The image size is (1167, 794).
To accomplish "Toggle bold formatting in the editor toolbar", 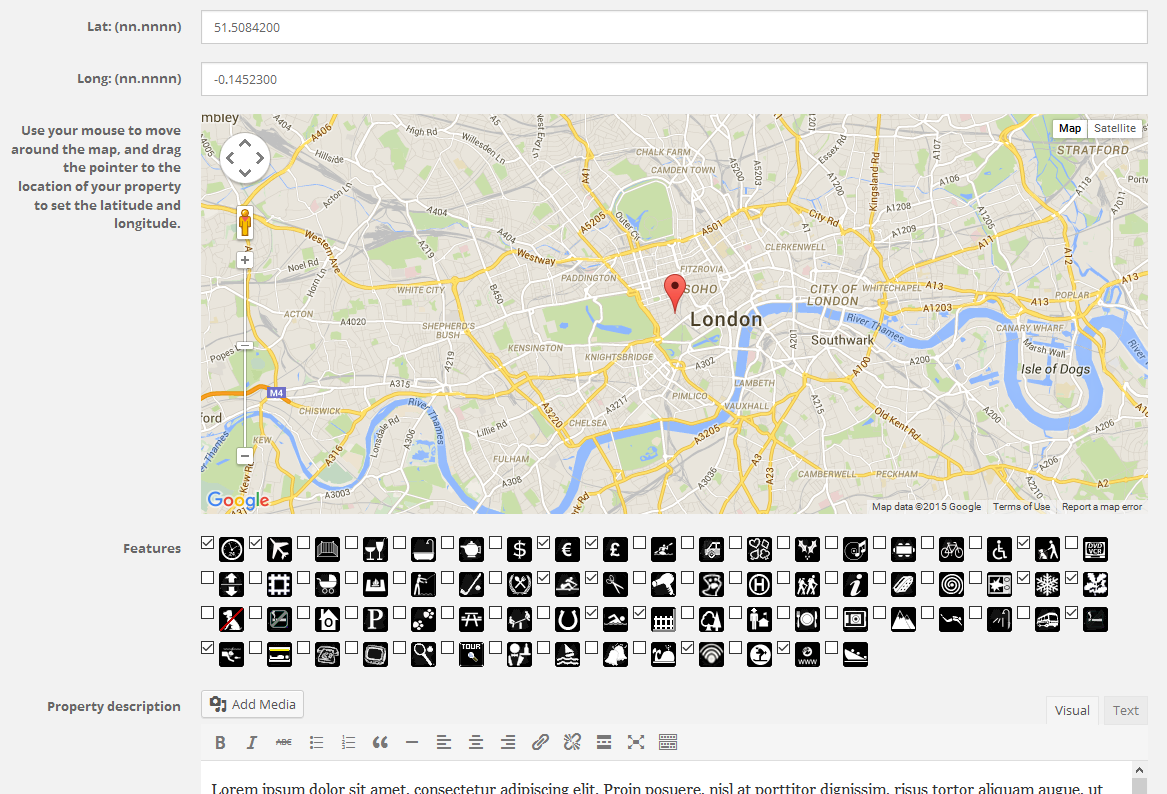I will click(220, 742).
